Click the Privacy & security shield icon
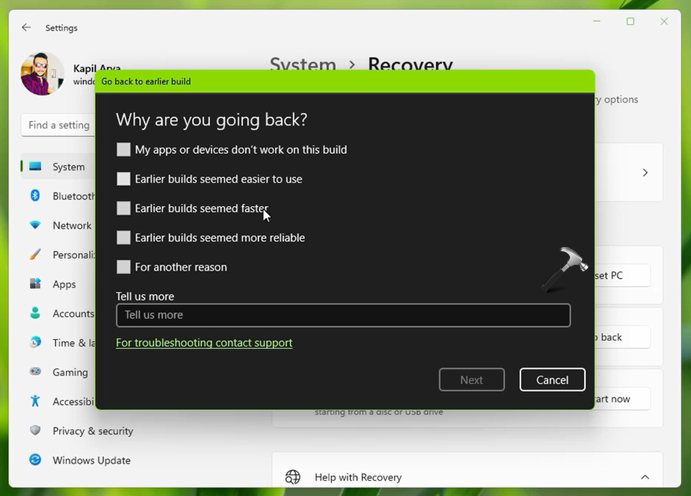The height and width of the screenshot is (496, 691). click(35, 431)
